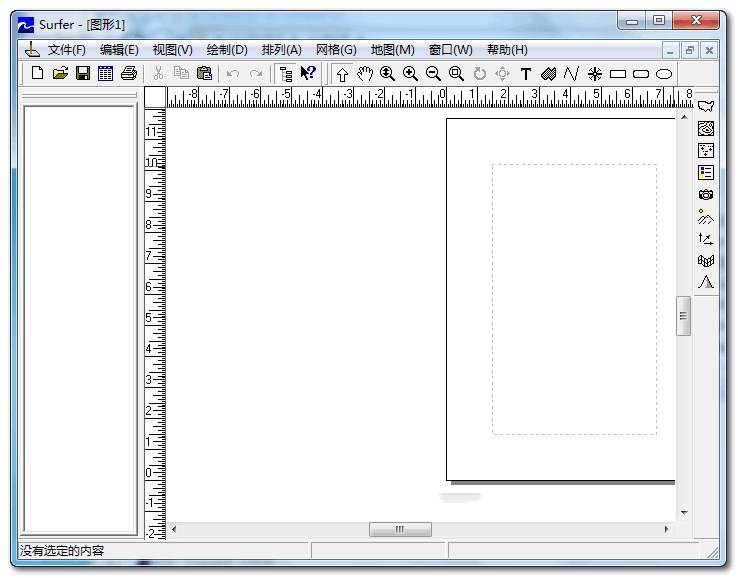
Task: Select the Rectangle drawing tool
Action: (618, 73)
